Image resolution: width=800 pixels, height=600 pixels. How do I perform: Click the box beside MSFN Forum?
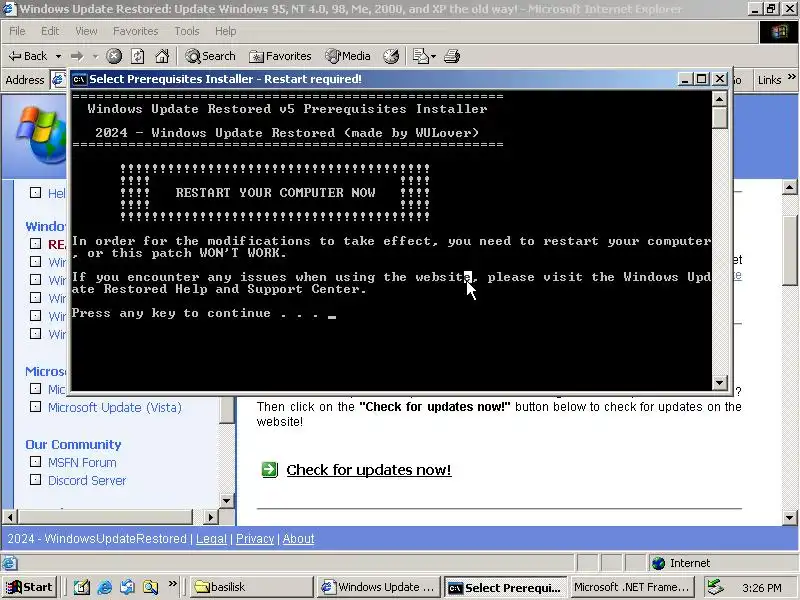point(35,462)
